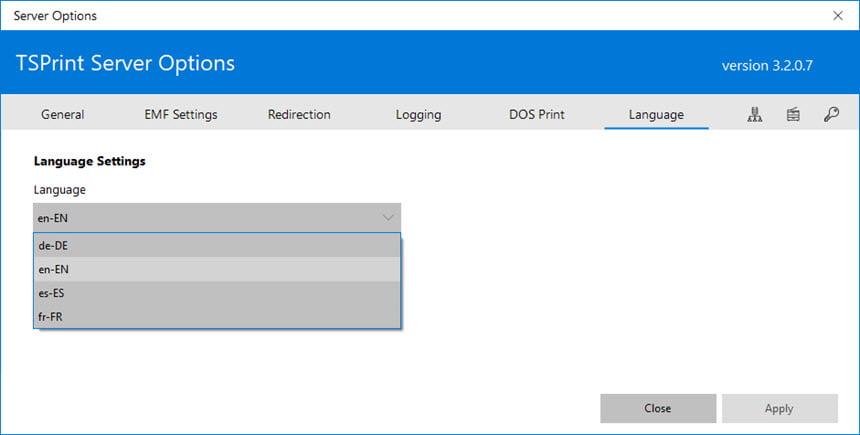860x435 pixels.
Task: Close the Server Options window
Action: [838, 15]
